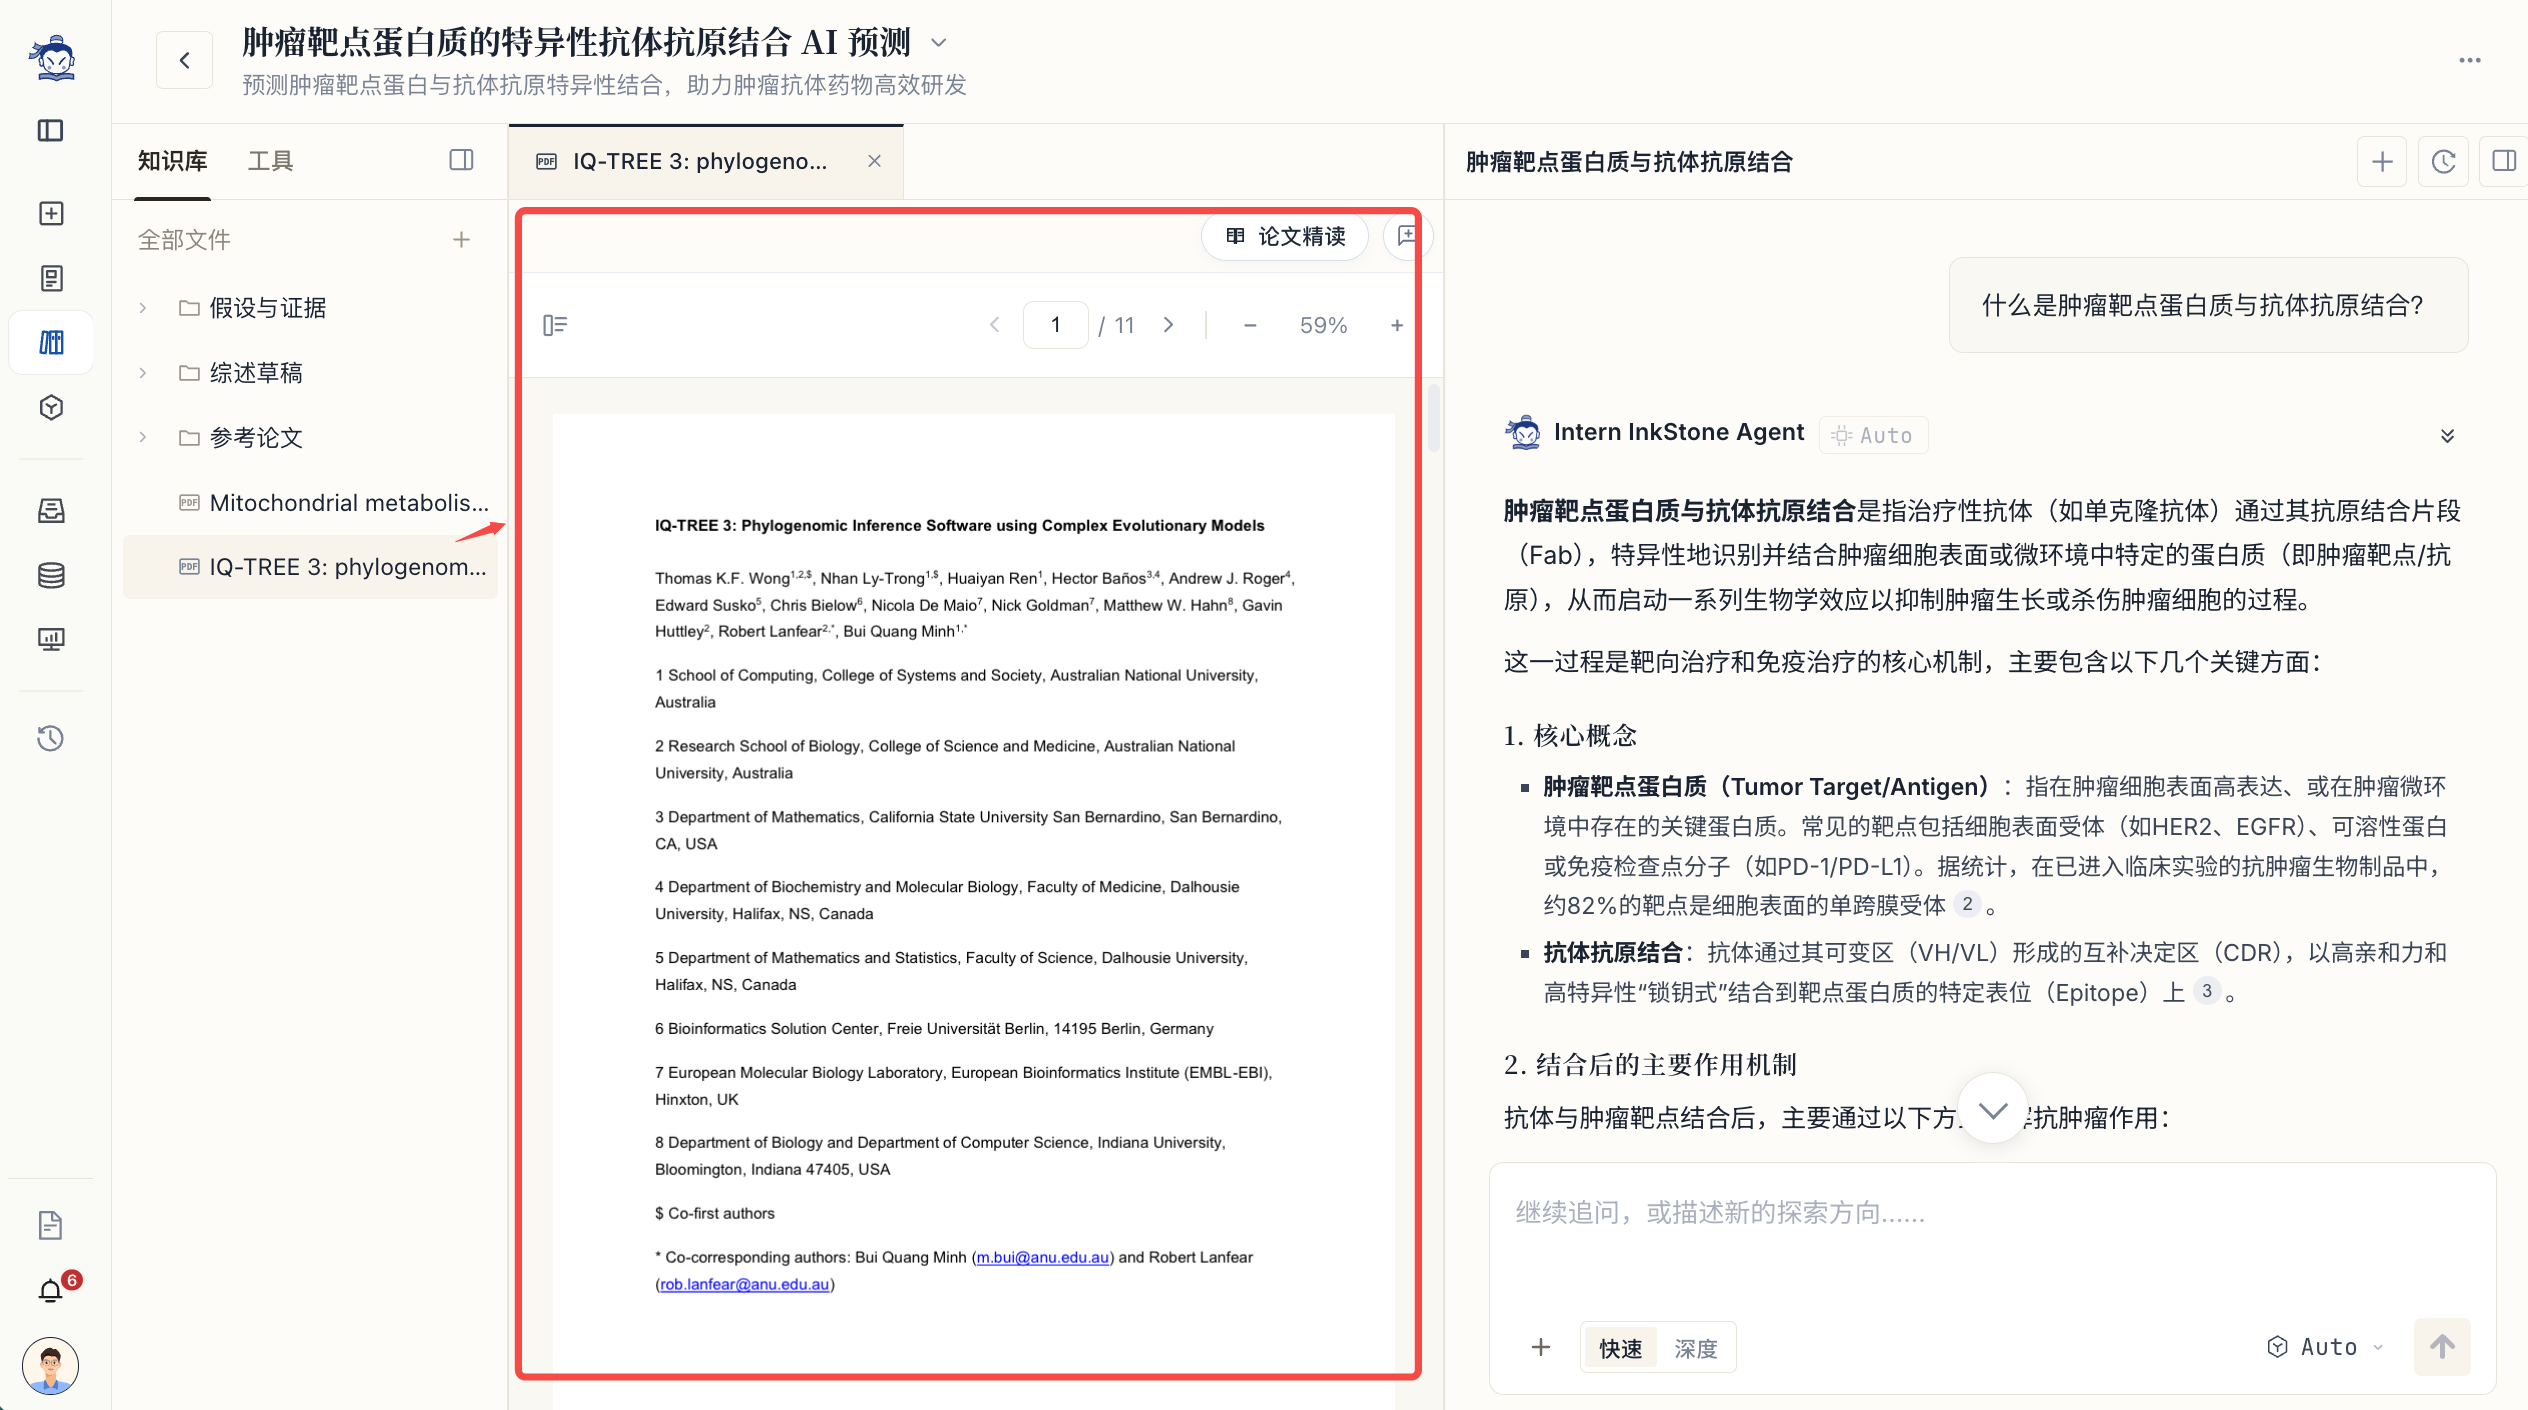
Task: Toggle the chat panel layout icon
Action: tap(2504, 161)
